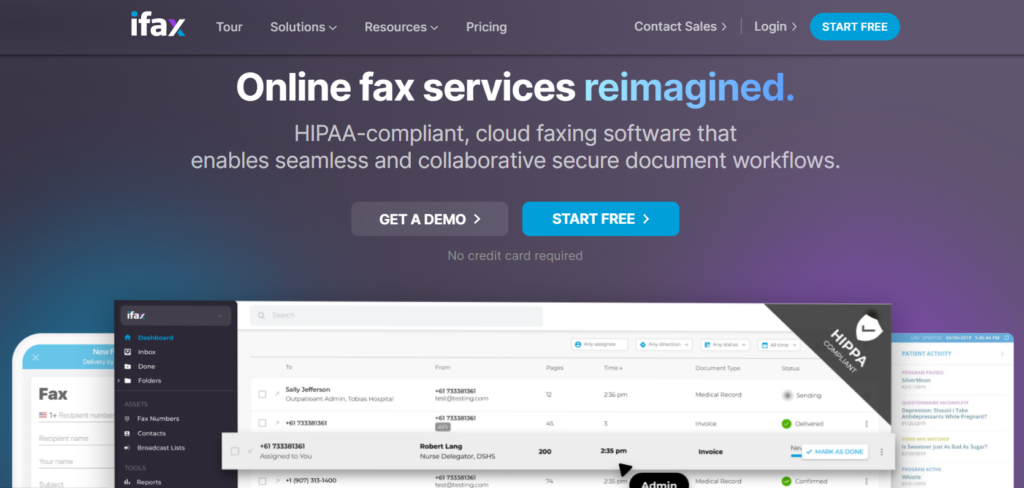Tick the checkbox for the Robert Lang row

click(235, 451)
